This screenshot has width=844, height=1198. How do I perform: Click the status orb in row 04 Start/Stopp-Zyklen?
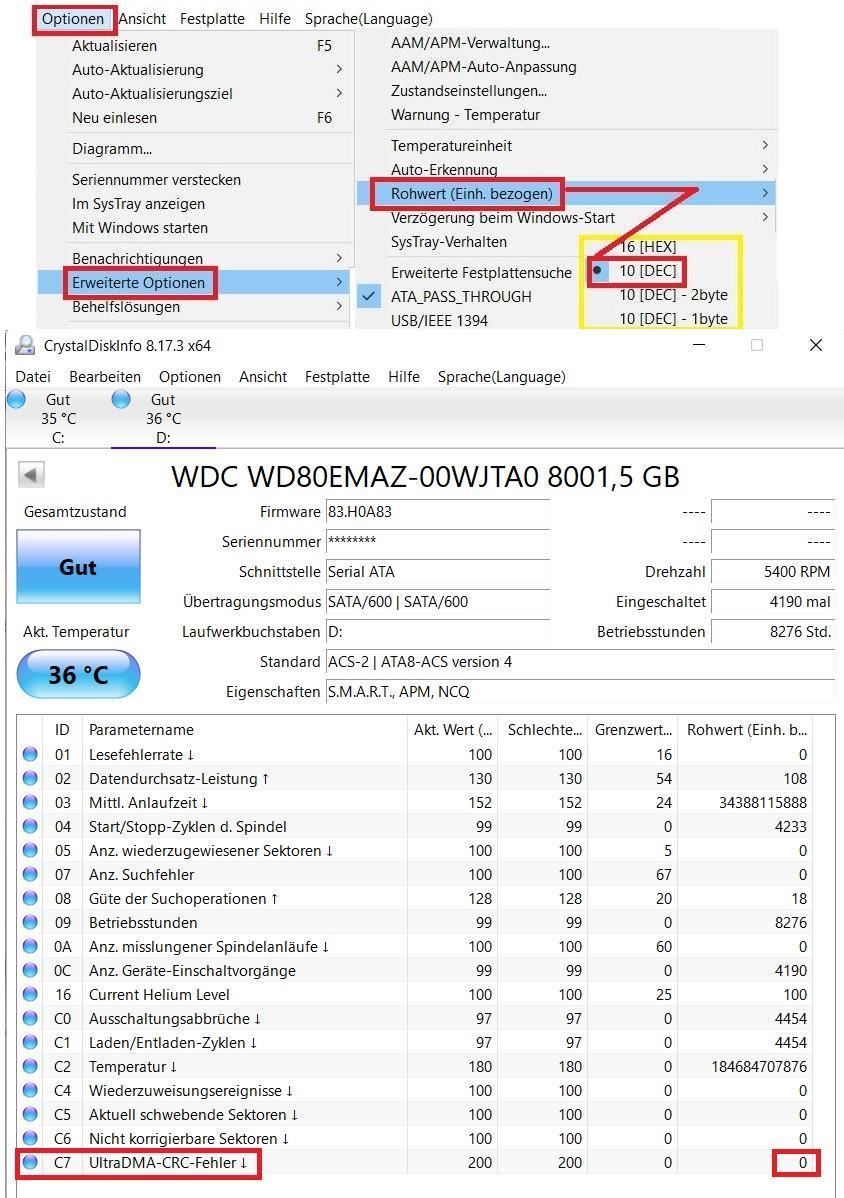(x=30, y=826)
